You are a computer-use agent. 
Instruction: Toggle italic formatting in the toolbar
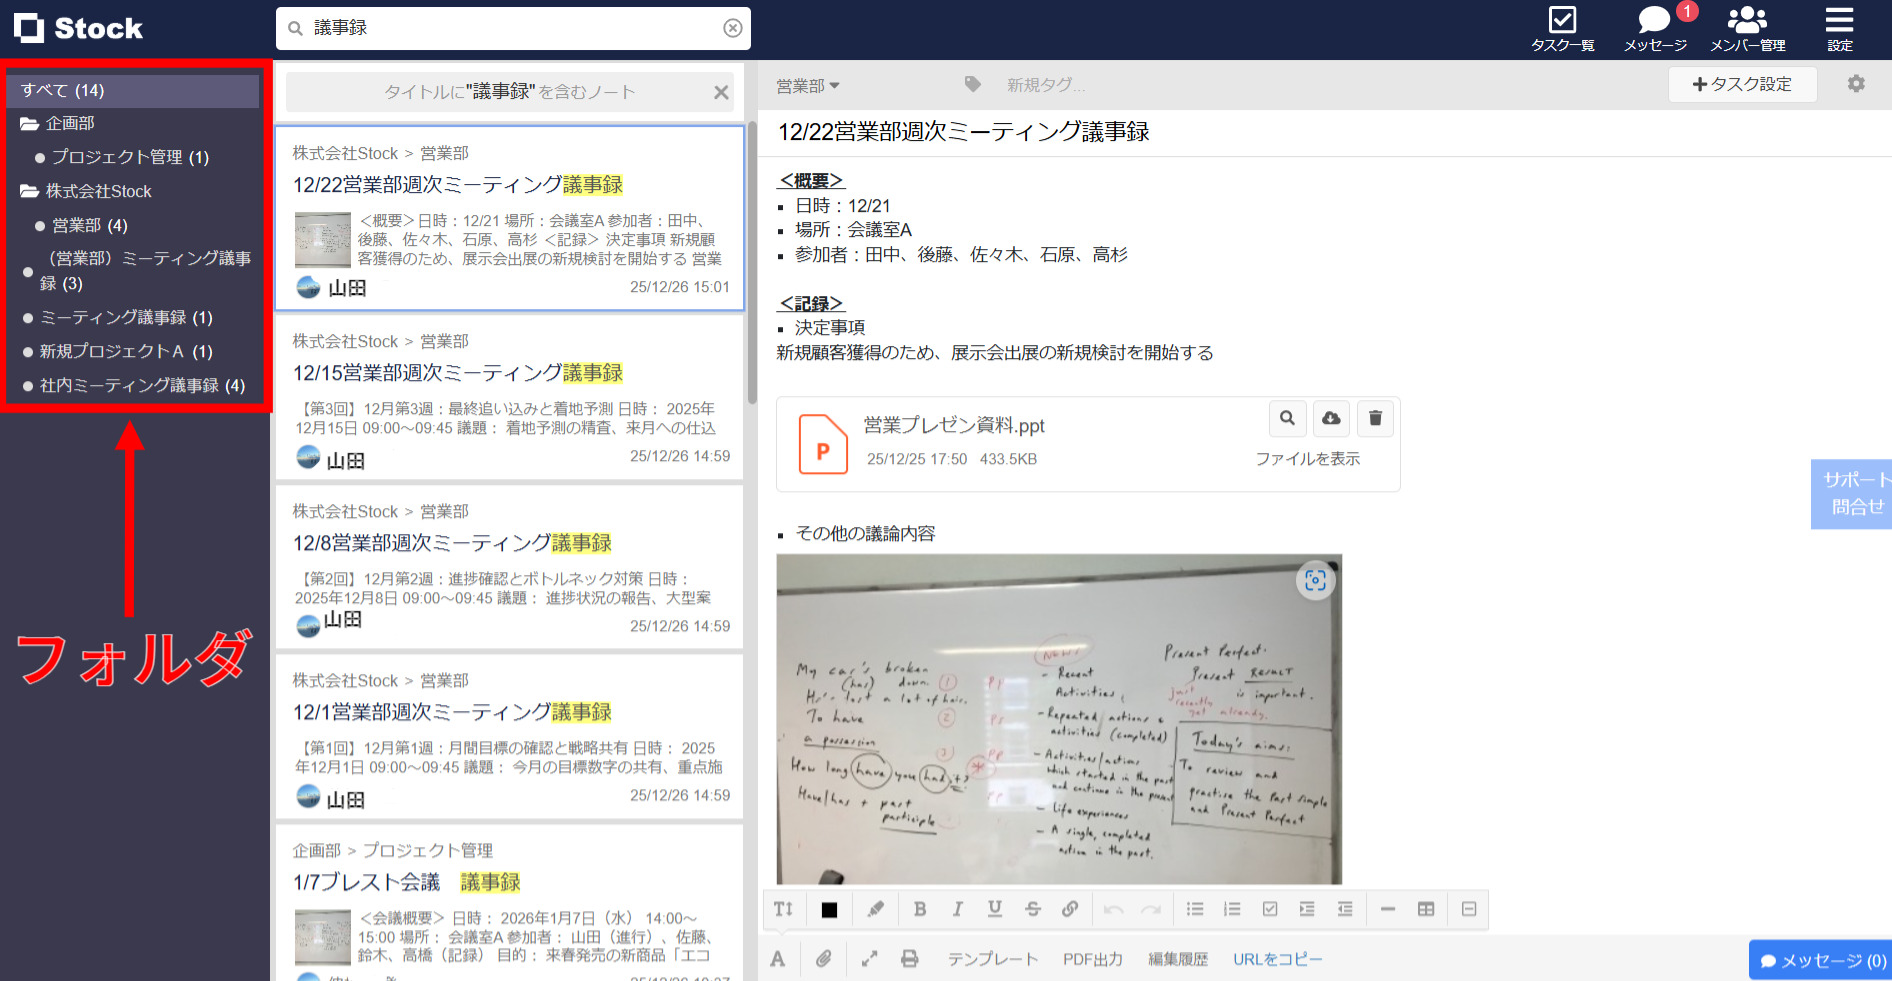click(957, 909)
